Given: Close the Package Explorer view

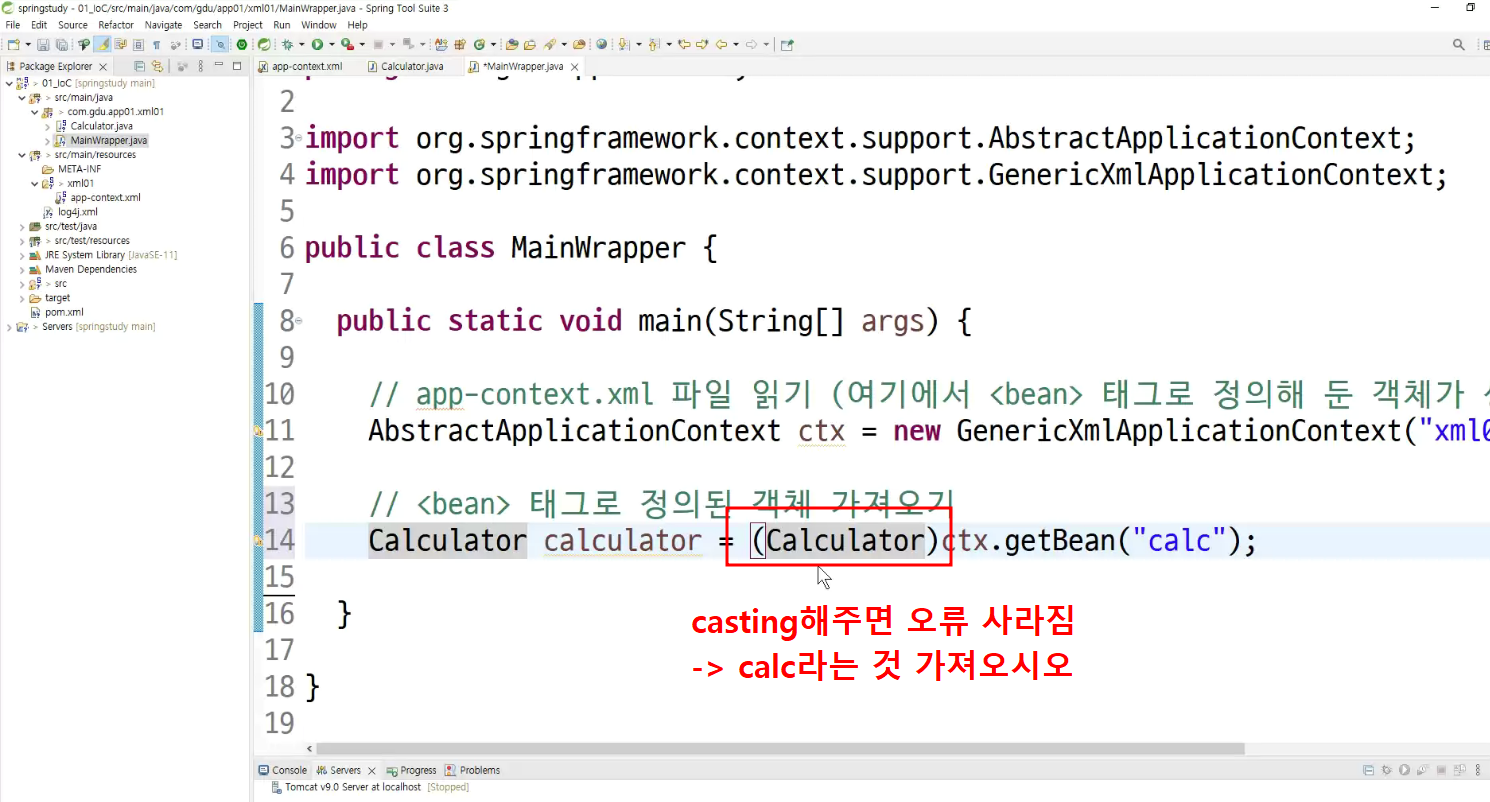Looking at the screenshot, I should tap(103, 67).
